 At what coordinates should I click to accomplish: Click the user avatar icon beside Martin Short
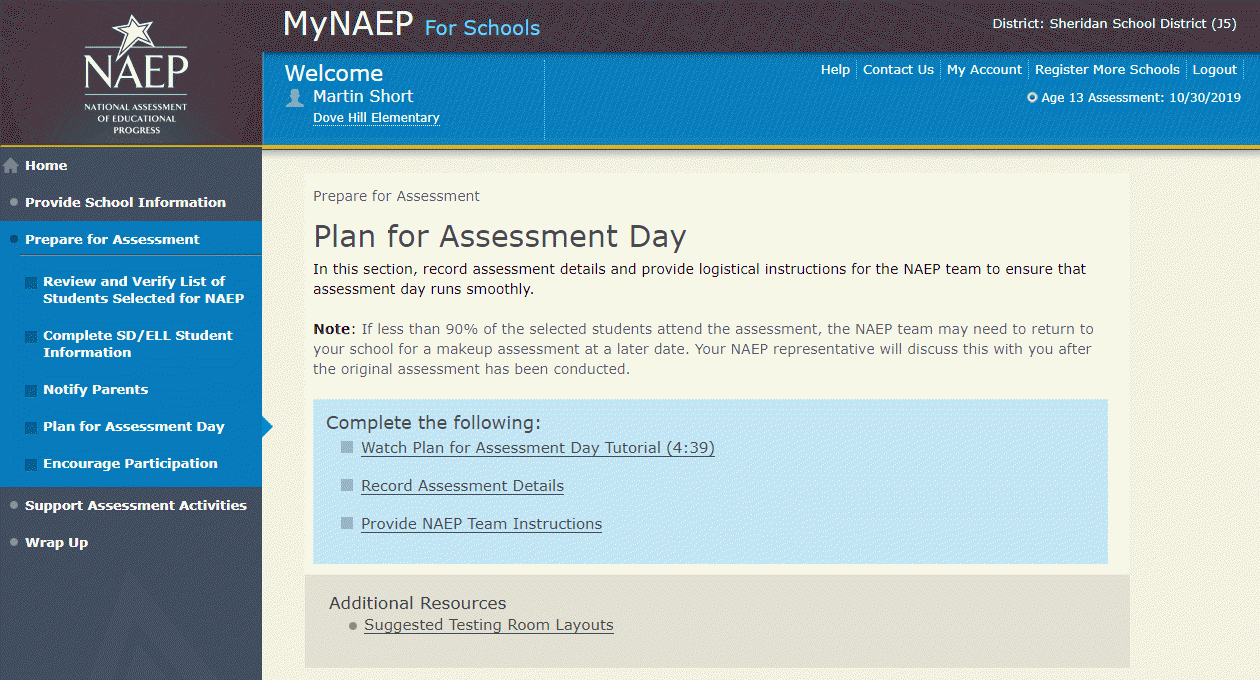pos(295,97)
